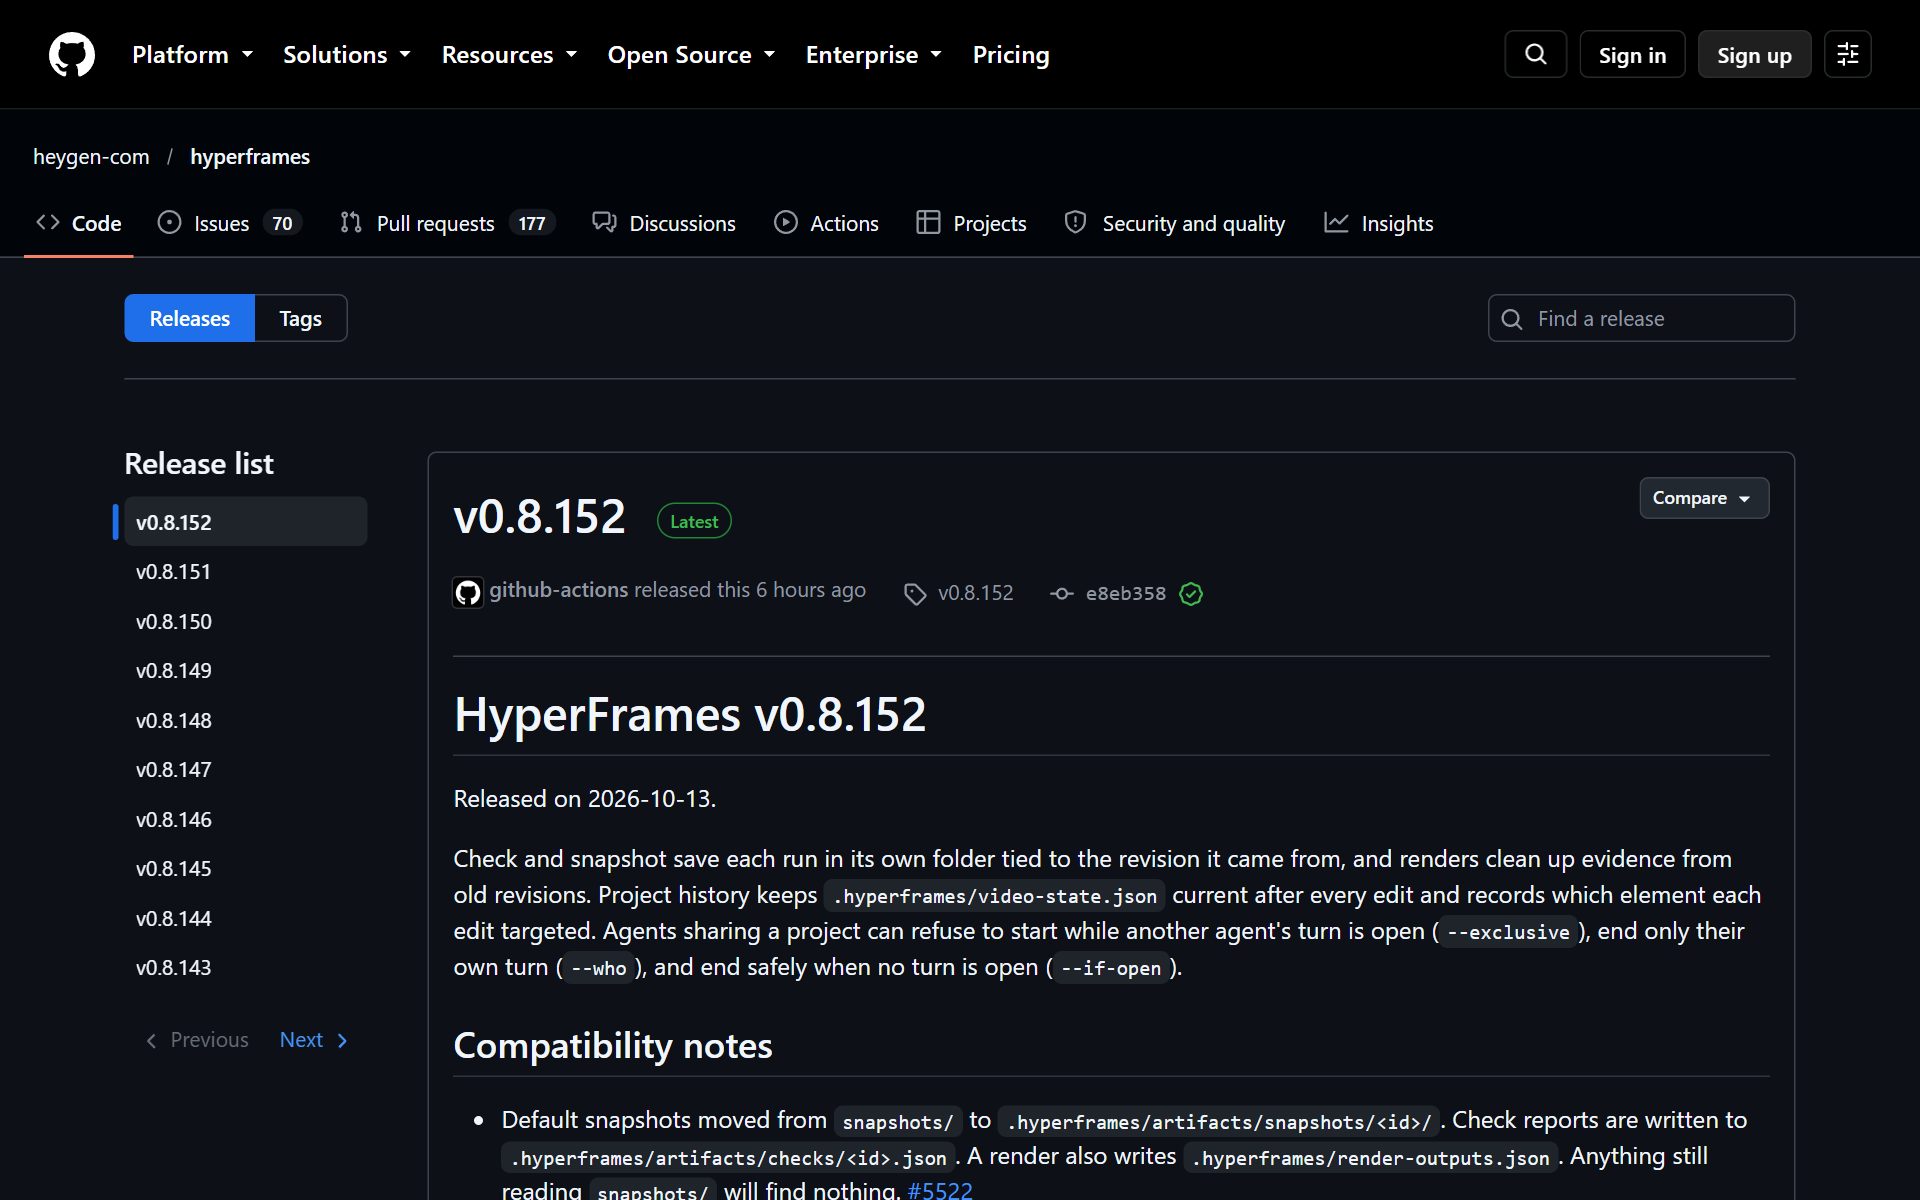
Task: Expand the Platform menu
Action: point(192,55)
